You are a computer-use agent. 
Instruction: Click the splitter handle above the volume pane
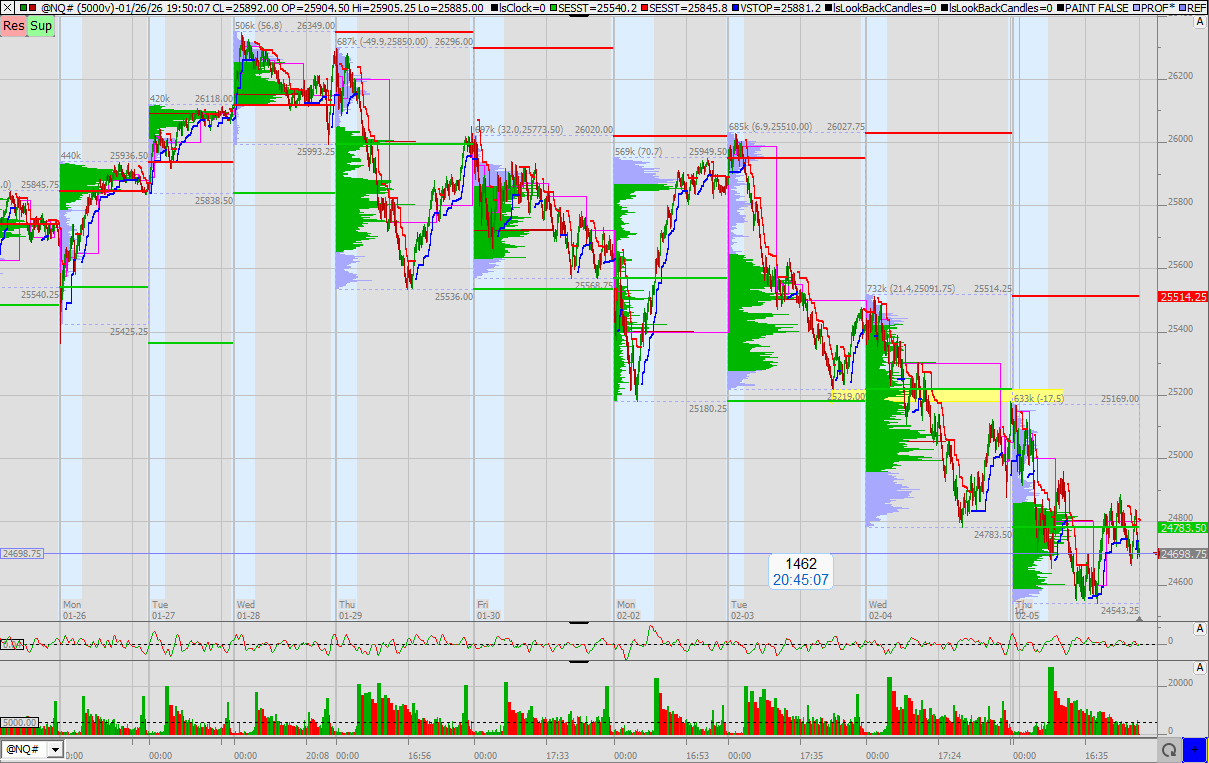pyautogui.click(x=578, y=661)
